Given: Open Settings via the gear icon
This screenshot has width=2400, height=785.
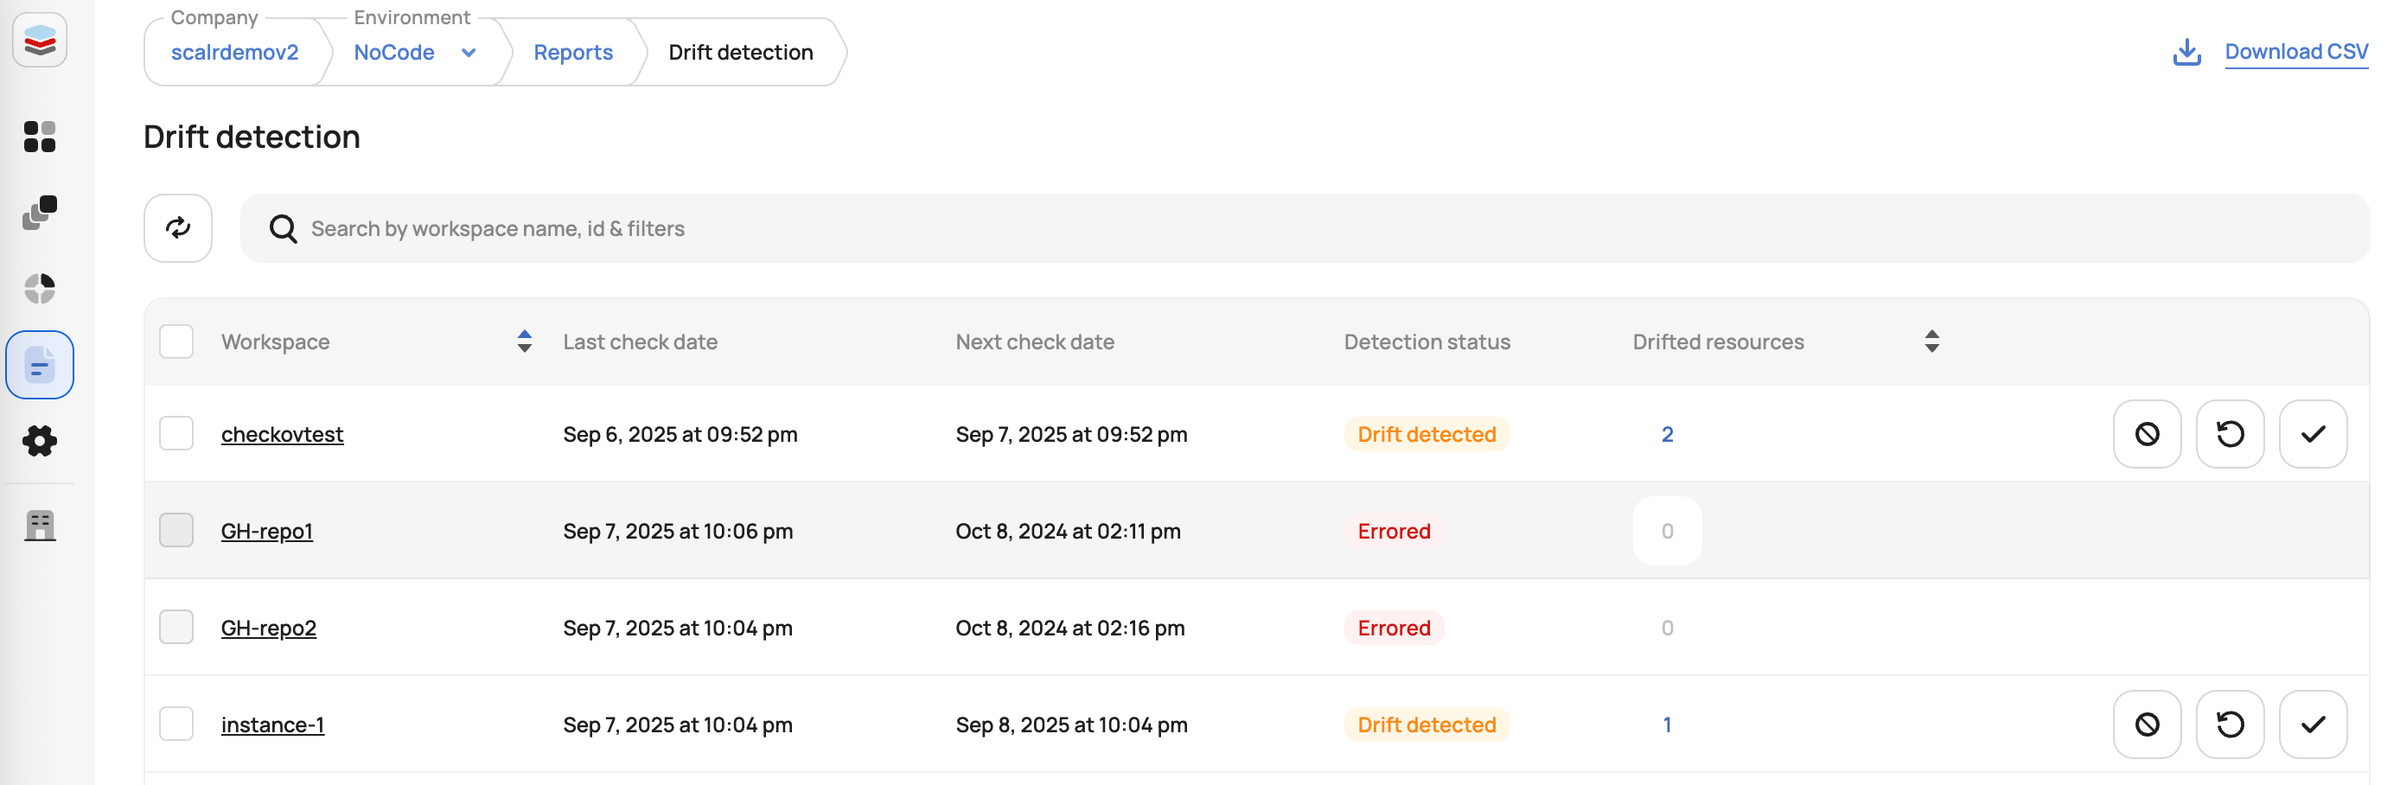Looking at the screenshot, I should tap(40, 441).
